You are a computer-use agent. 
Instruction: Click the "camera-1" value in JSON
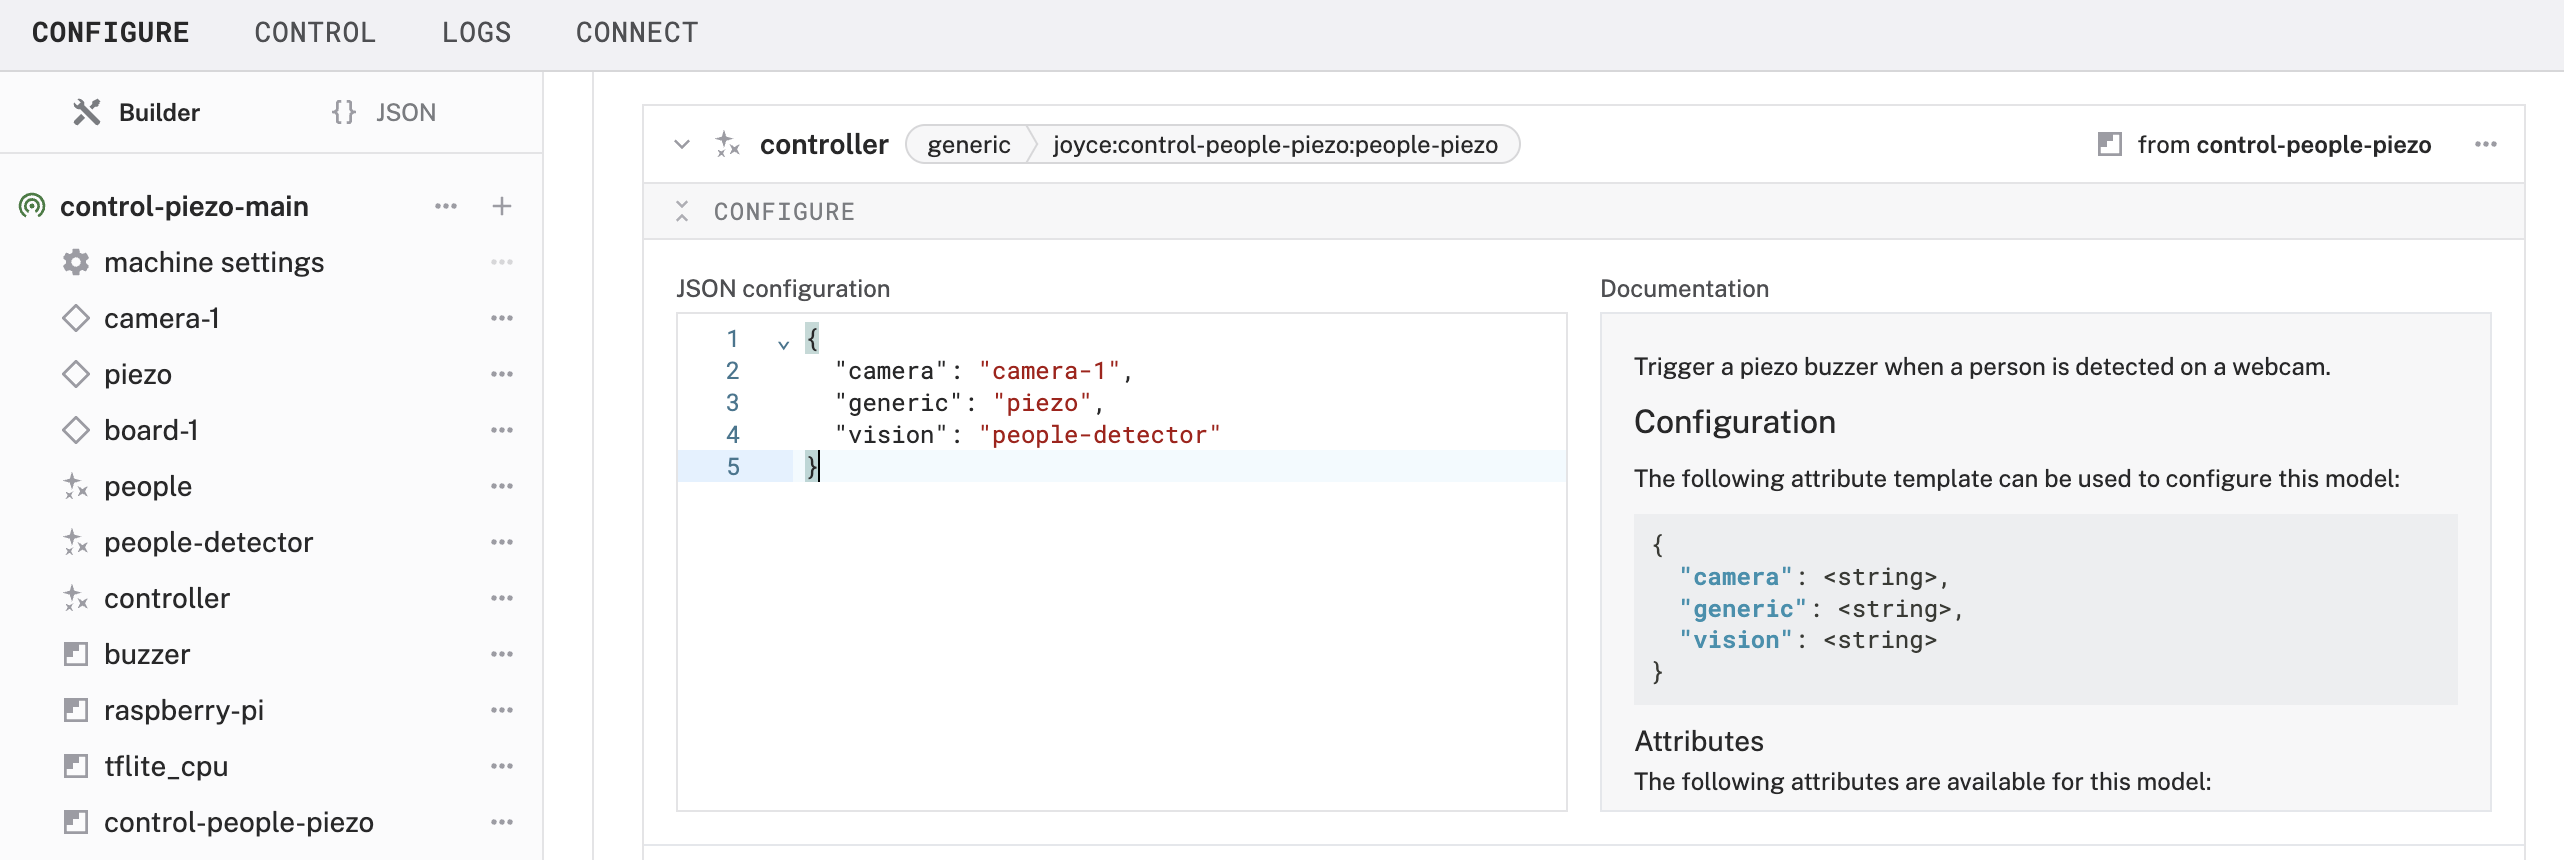(1049, 371)
